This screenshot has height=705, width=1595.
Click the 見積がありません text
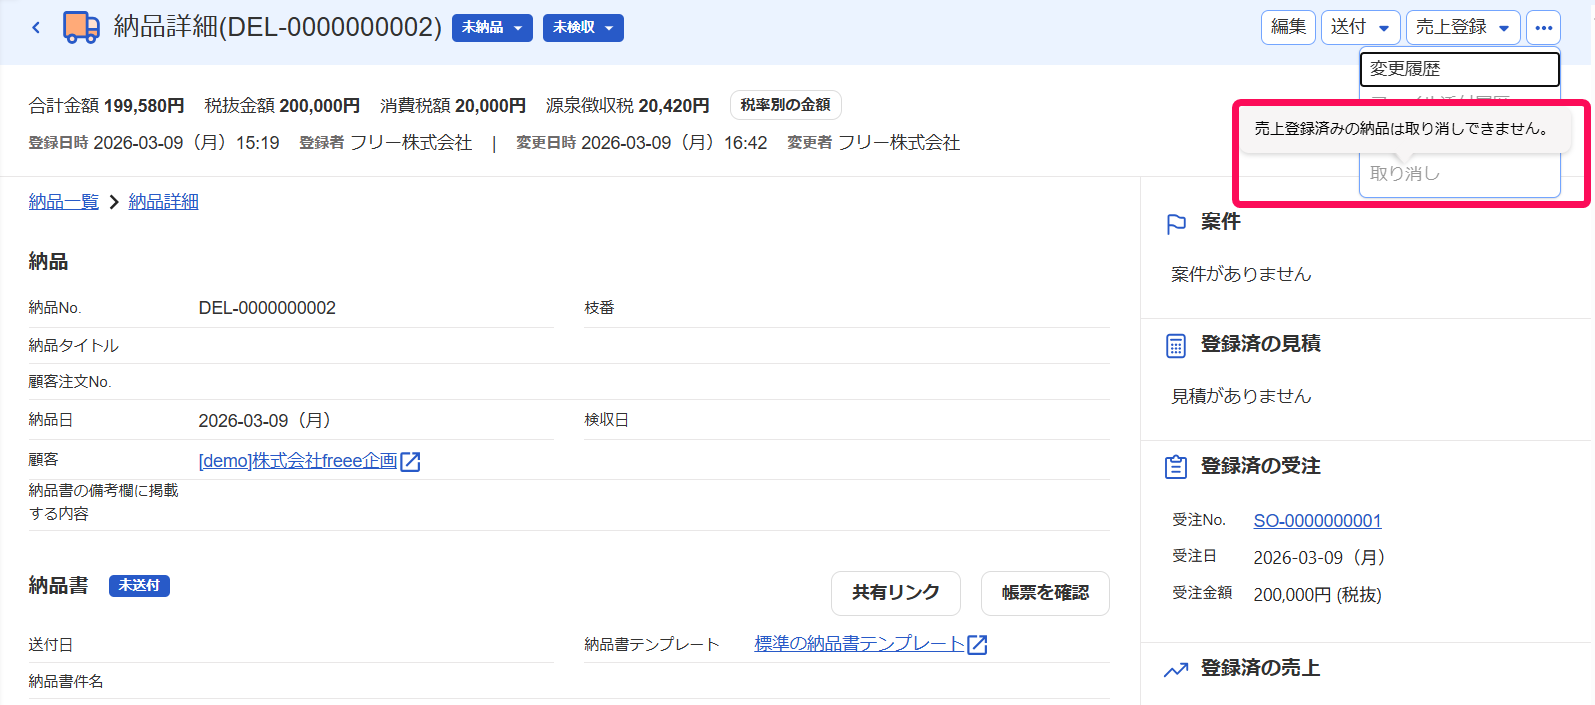pyautogui.click(x=1241, y=396)
